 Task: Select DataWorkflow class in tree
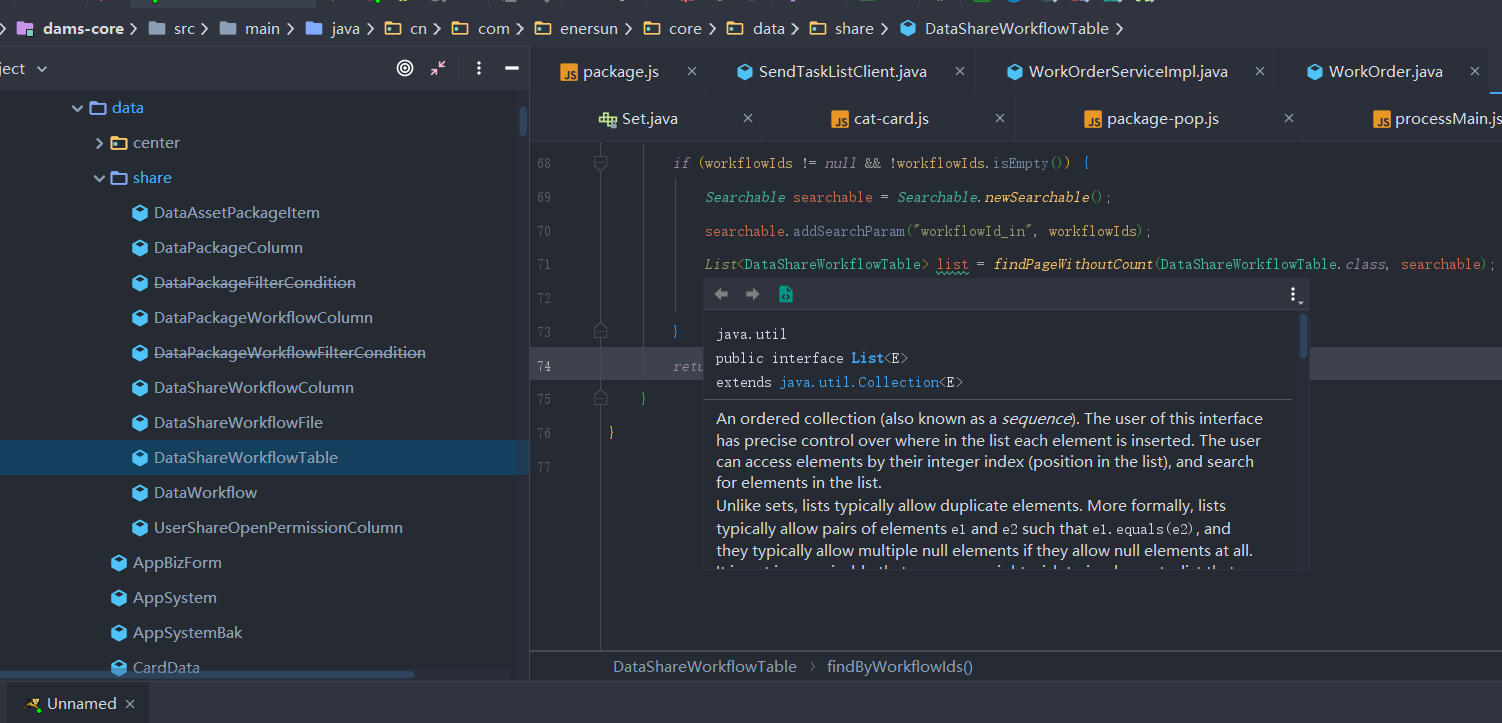tap(205, 493)
